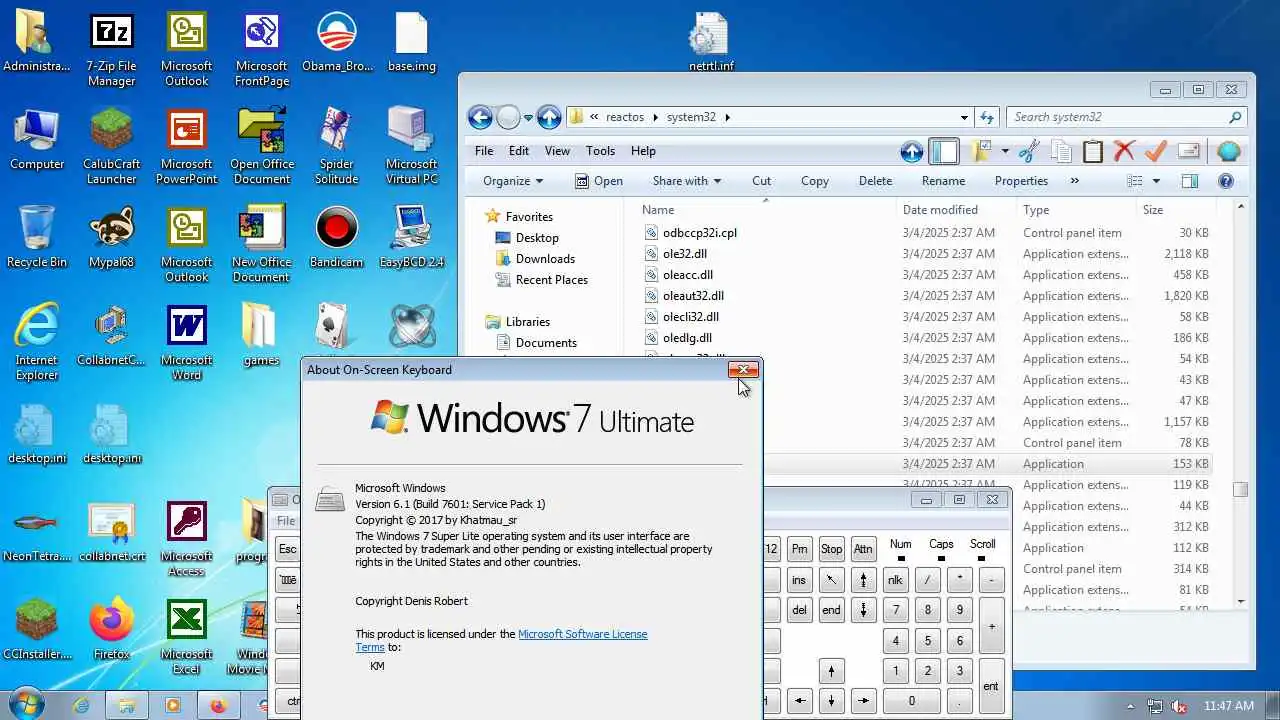
Task: Close the About On-Screen Keyboard dialog
Action: click(x=743, y=370)
